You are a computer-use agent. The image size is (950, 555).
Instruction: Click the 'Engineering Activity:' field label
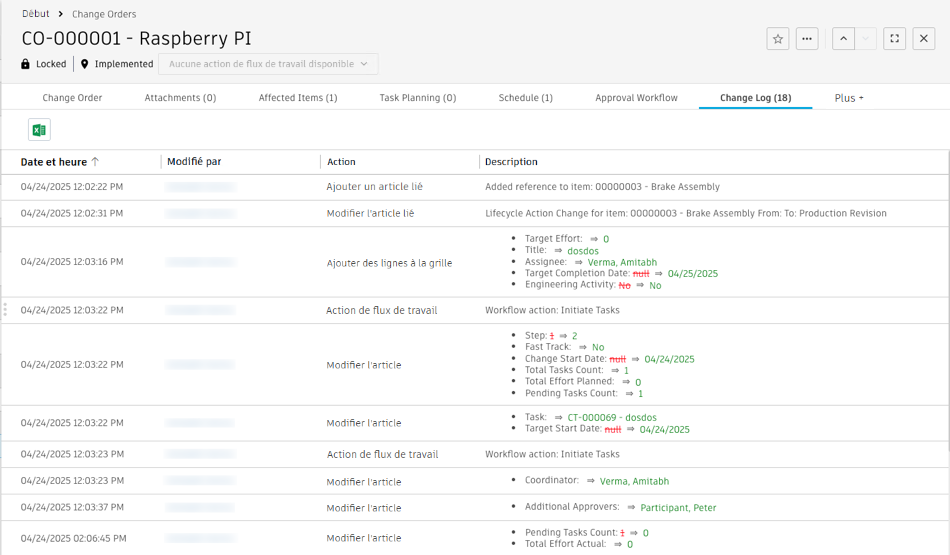pos(570,285)
